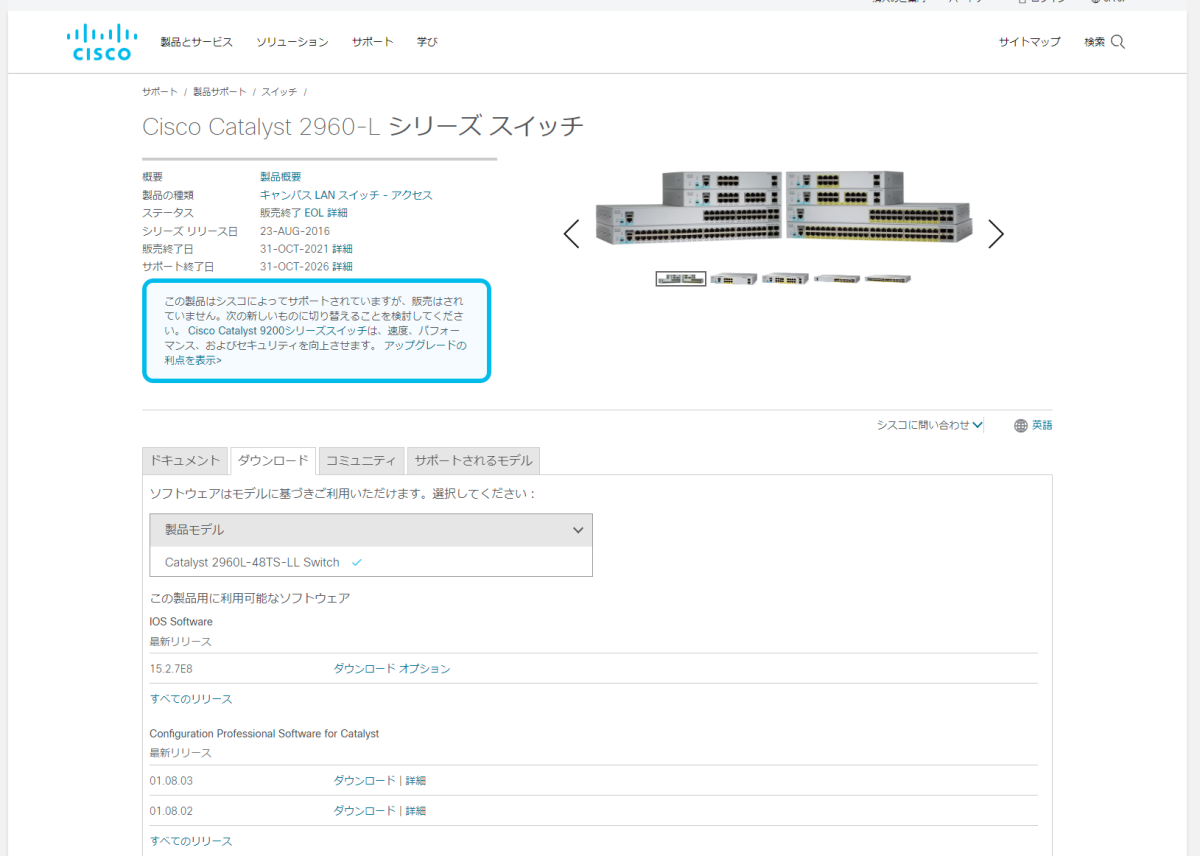This screenshot has height=856, width=1200.
Task: Click the Cisco logo
Action: coord(101,42)
